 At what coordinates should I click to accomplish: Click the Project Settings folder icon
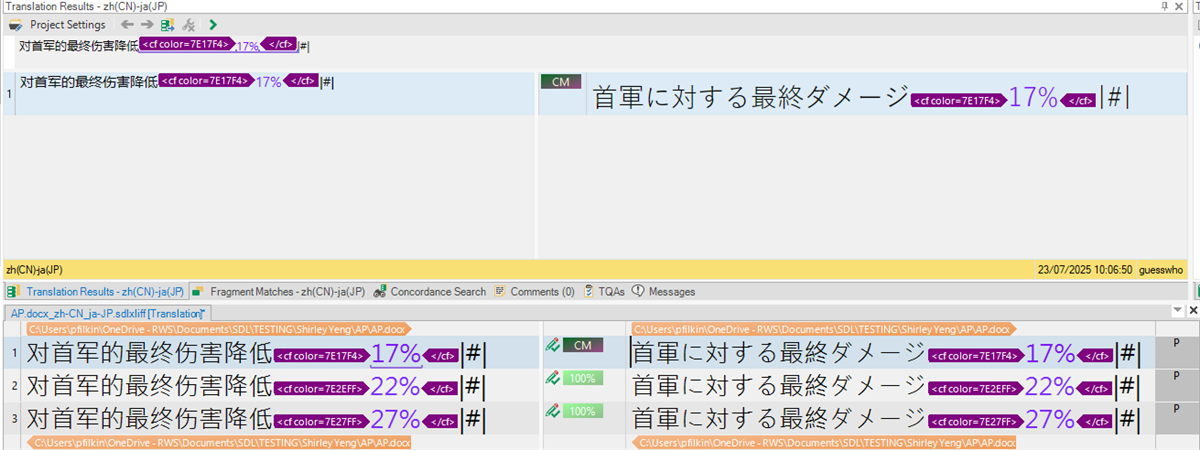point(16,25)
